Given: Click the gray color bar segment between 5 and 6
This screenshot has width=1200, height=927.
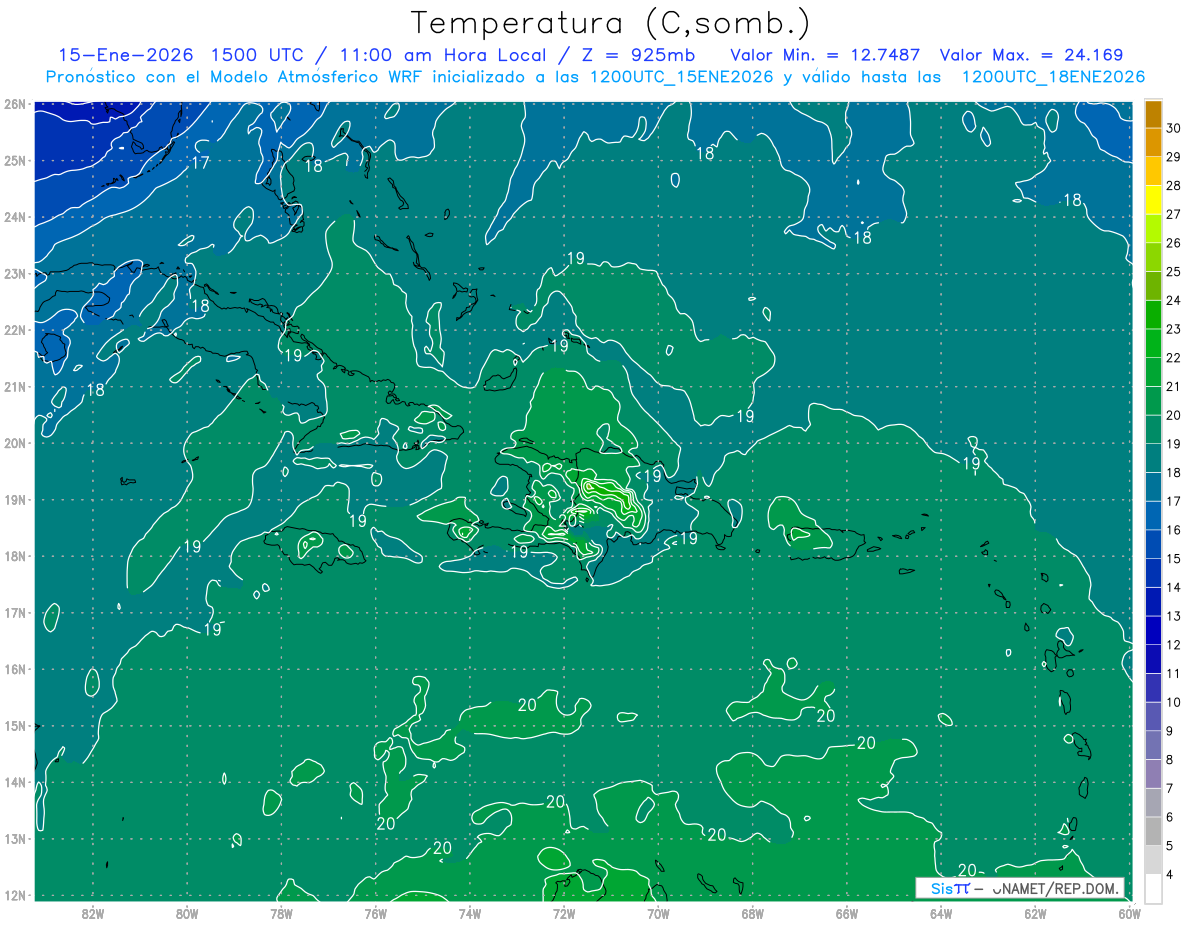Looking at the screenshot, I should 1153,832.
